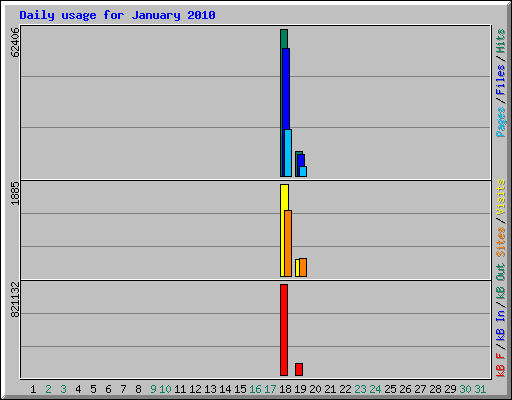The height and width of the screenshot is (400, 512).
Task: Click the blue Files bar for day 19
Action: point(301,160)
